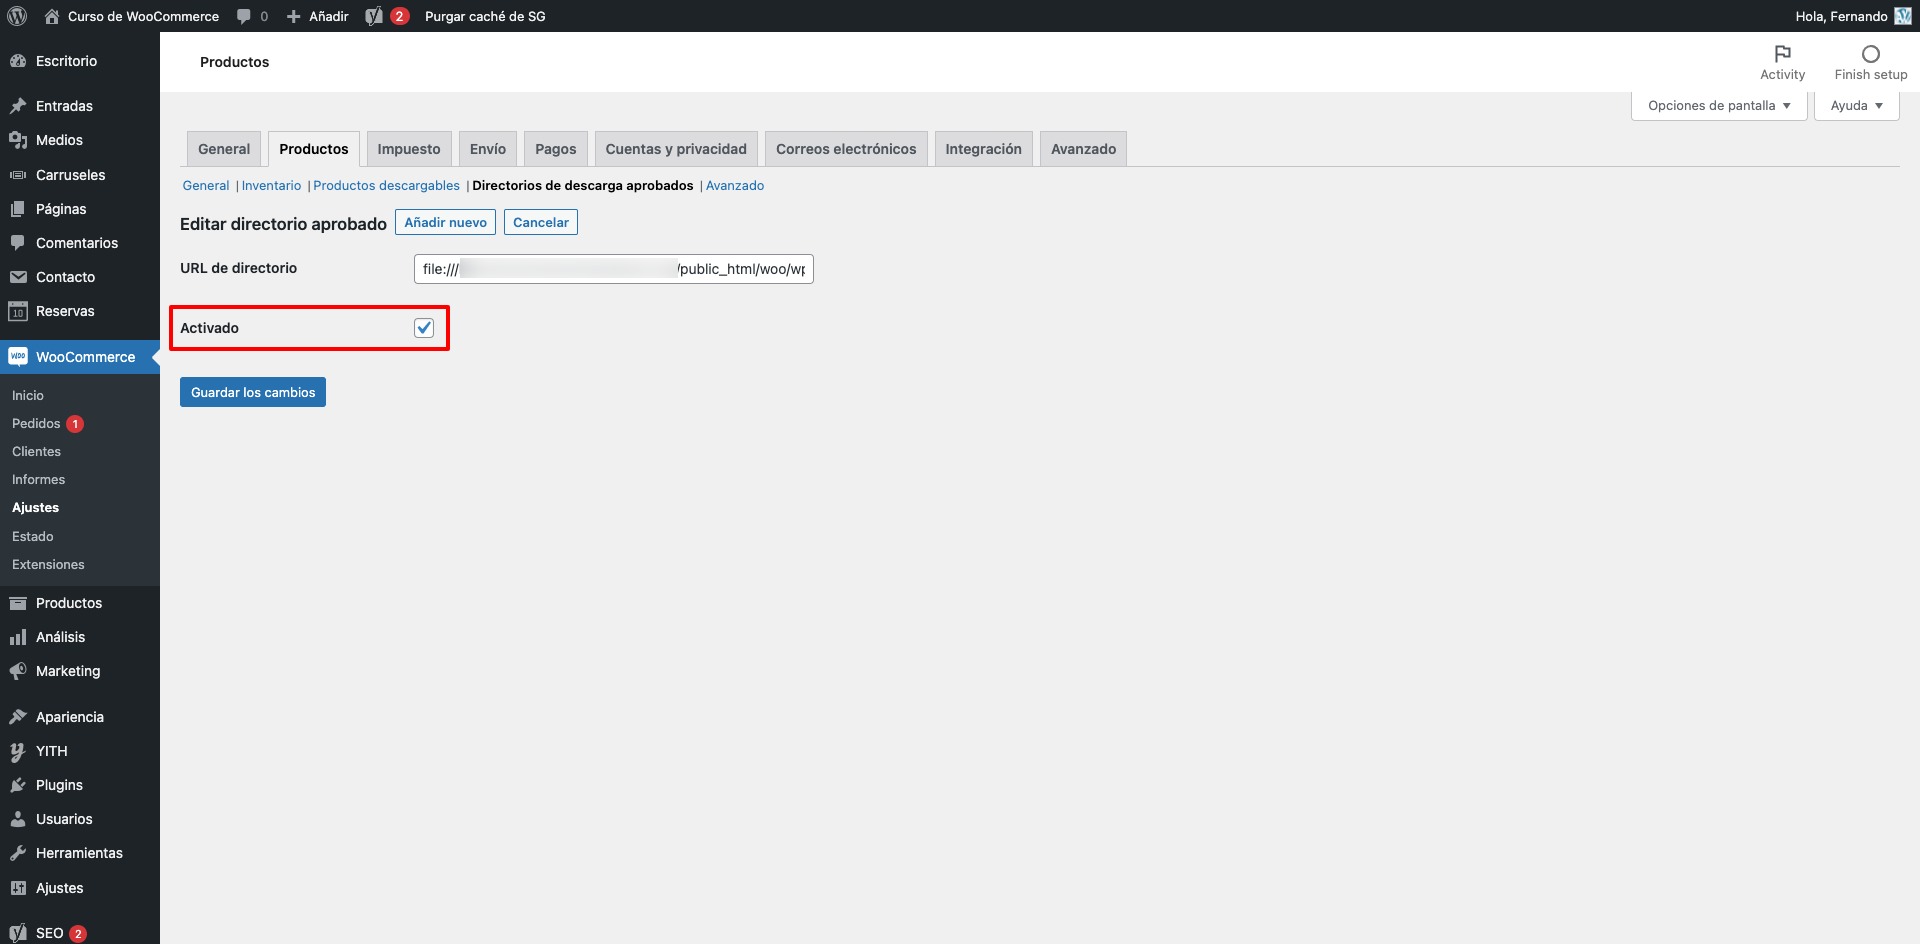1920x944 pixels.
Task: Expand Opciones de pantalla dropdown
Action: click(1718, 106)
